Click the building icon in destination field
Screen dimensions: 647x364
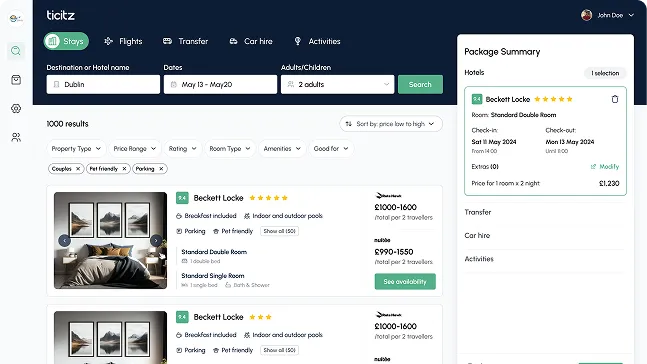pos(57,85)
